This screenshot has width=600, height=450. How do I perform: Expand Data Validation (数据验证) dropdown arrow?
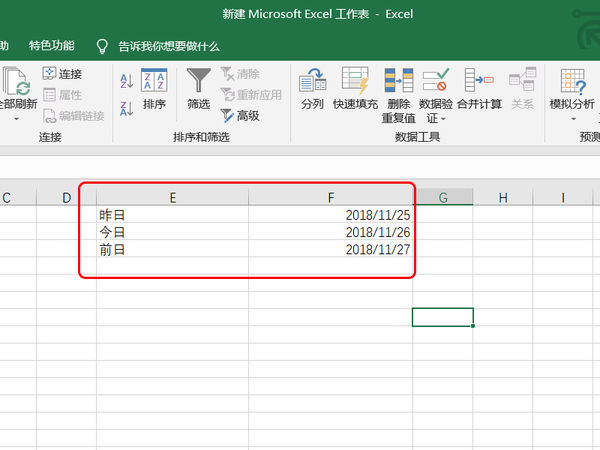(x=443, y=119)
